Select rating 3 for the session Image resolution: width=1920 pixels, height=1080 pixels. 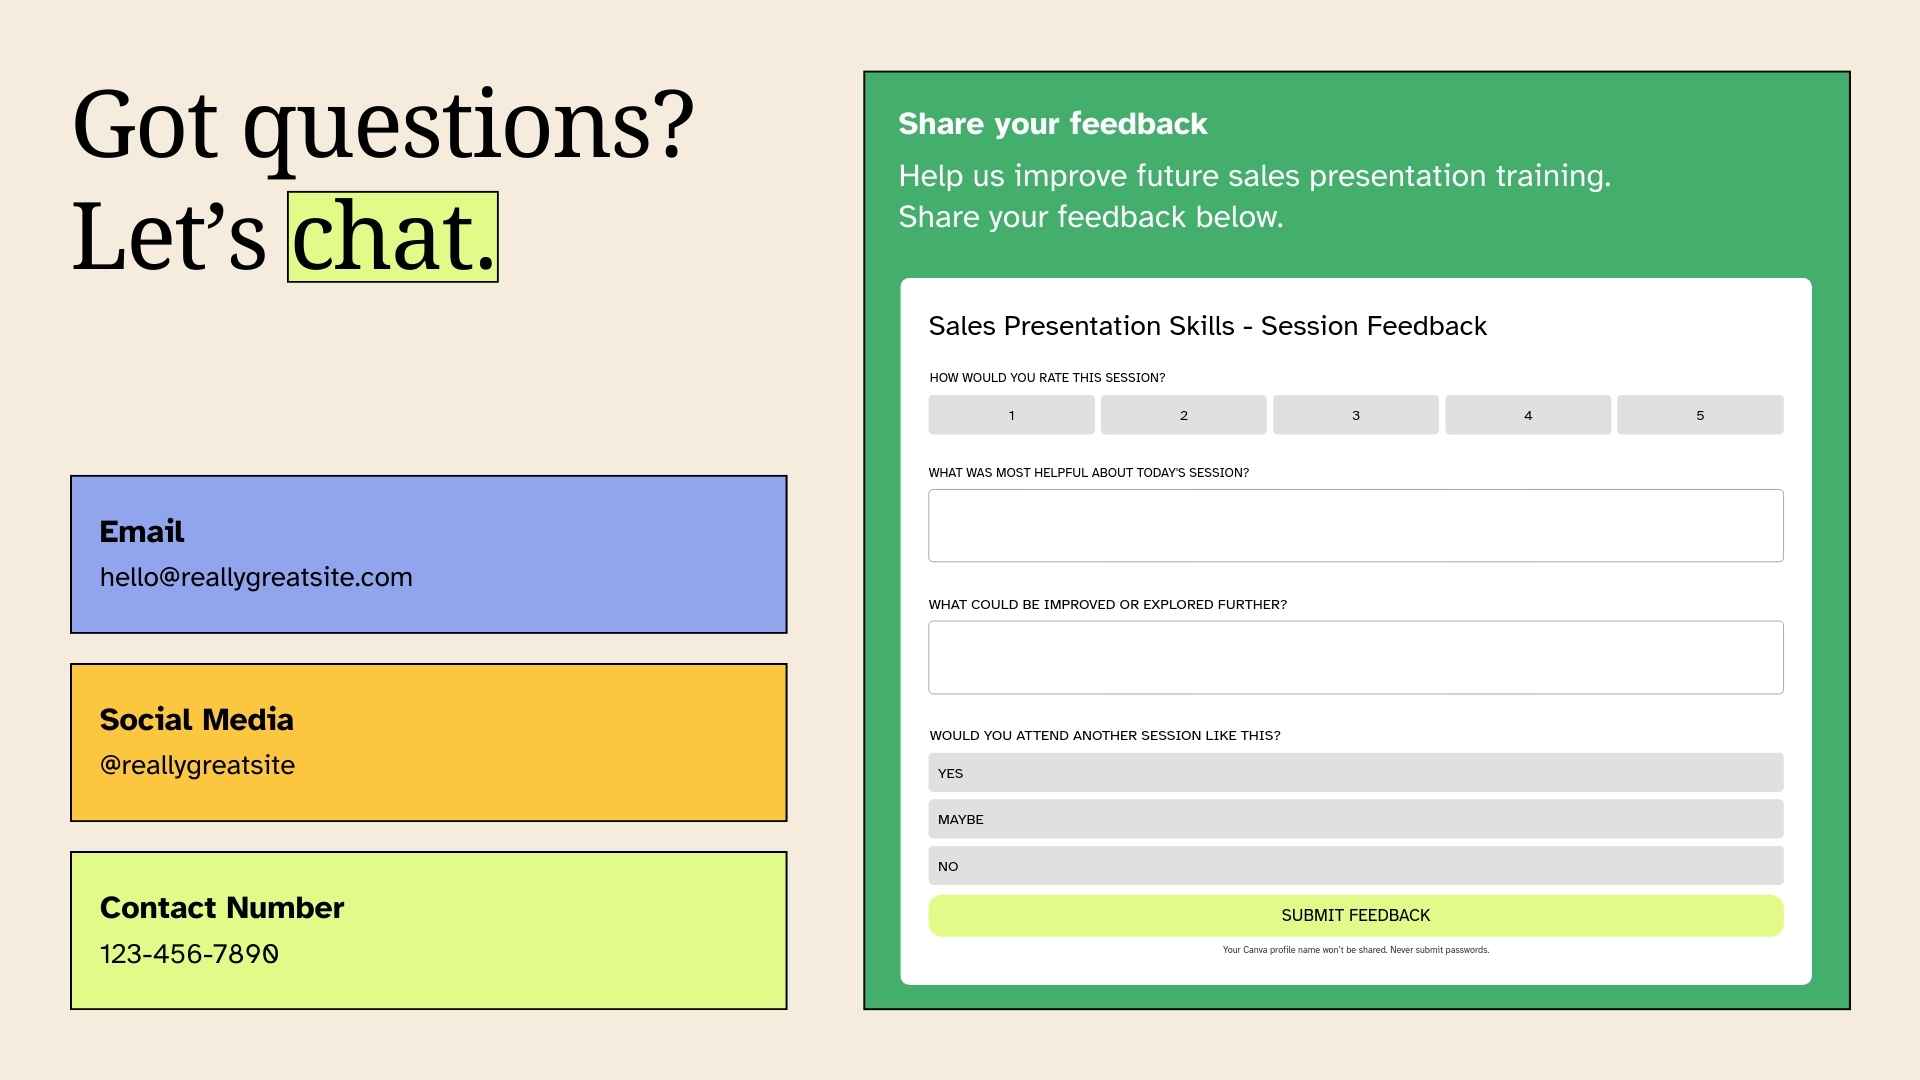(x=1355, y=415)
